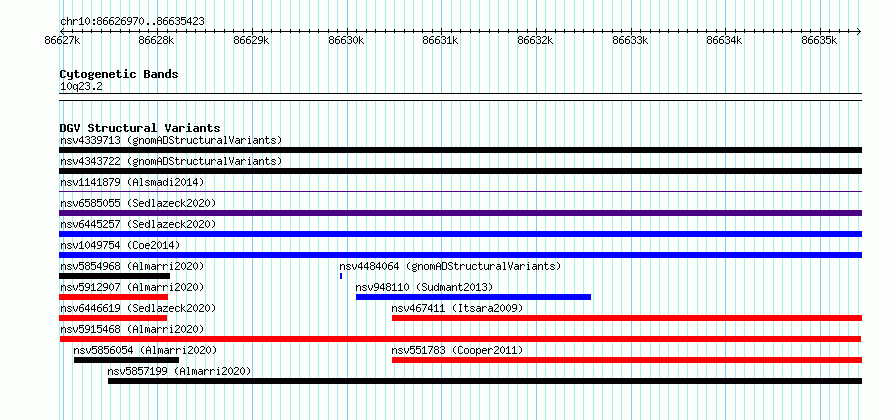Screen dimensions: 890x420
Task: Select the blue bar under nsv948110
Action: [473, 297]
